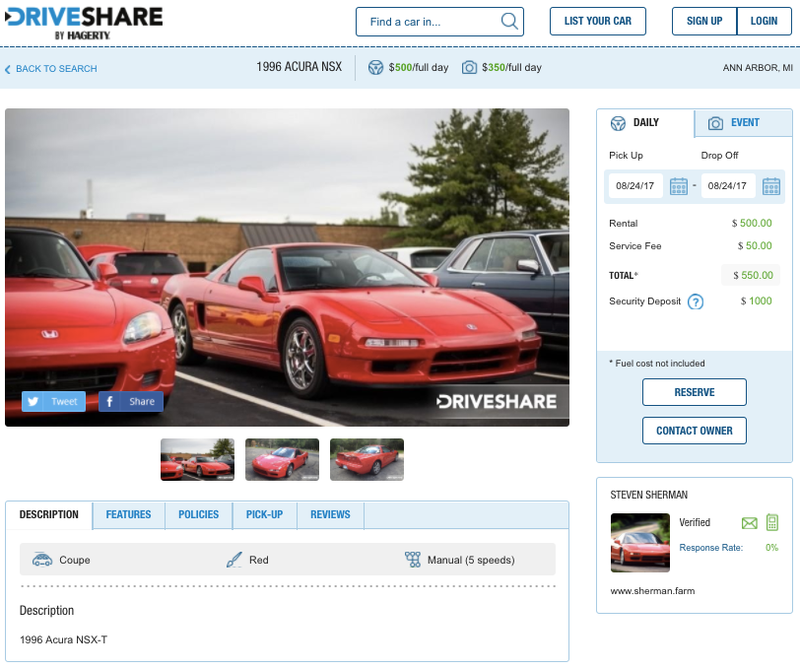Share listing via Facebook Share button
The width and height of the screenshot is (800, 669).
pyautogui.click(x=131, y=401)
